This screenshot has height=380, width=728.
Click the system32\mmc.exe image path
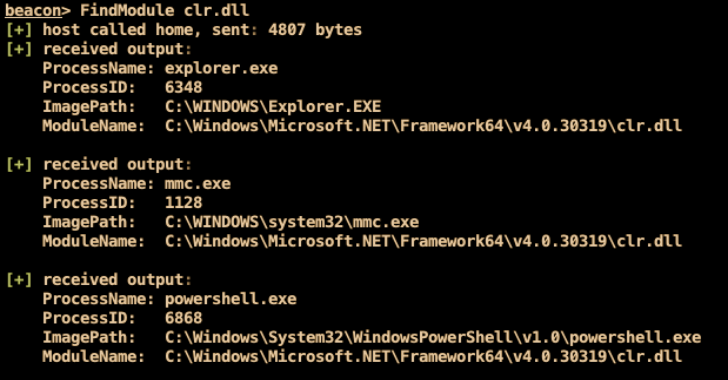pos(292,222)
